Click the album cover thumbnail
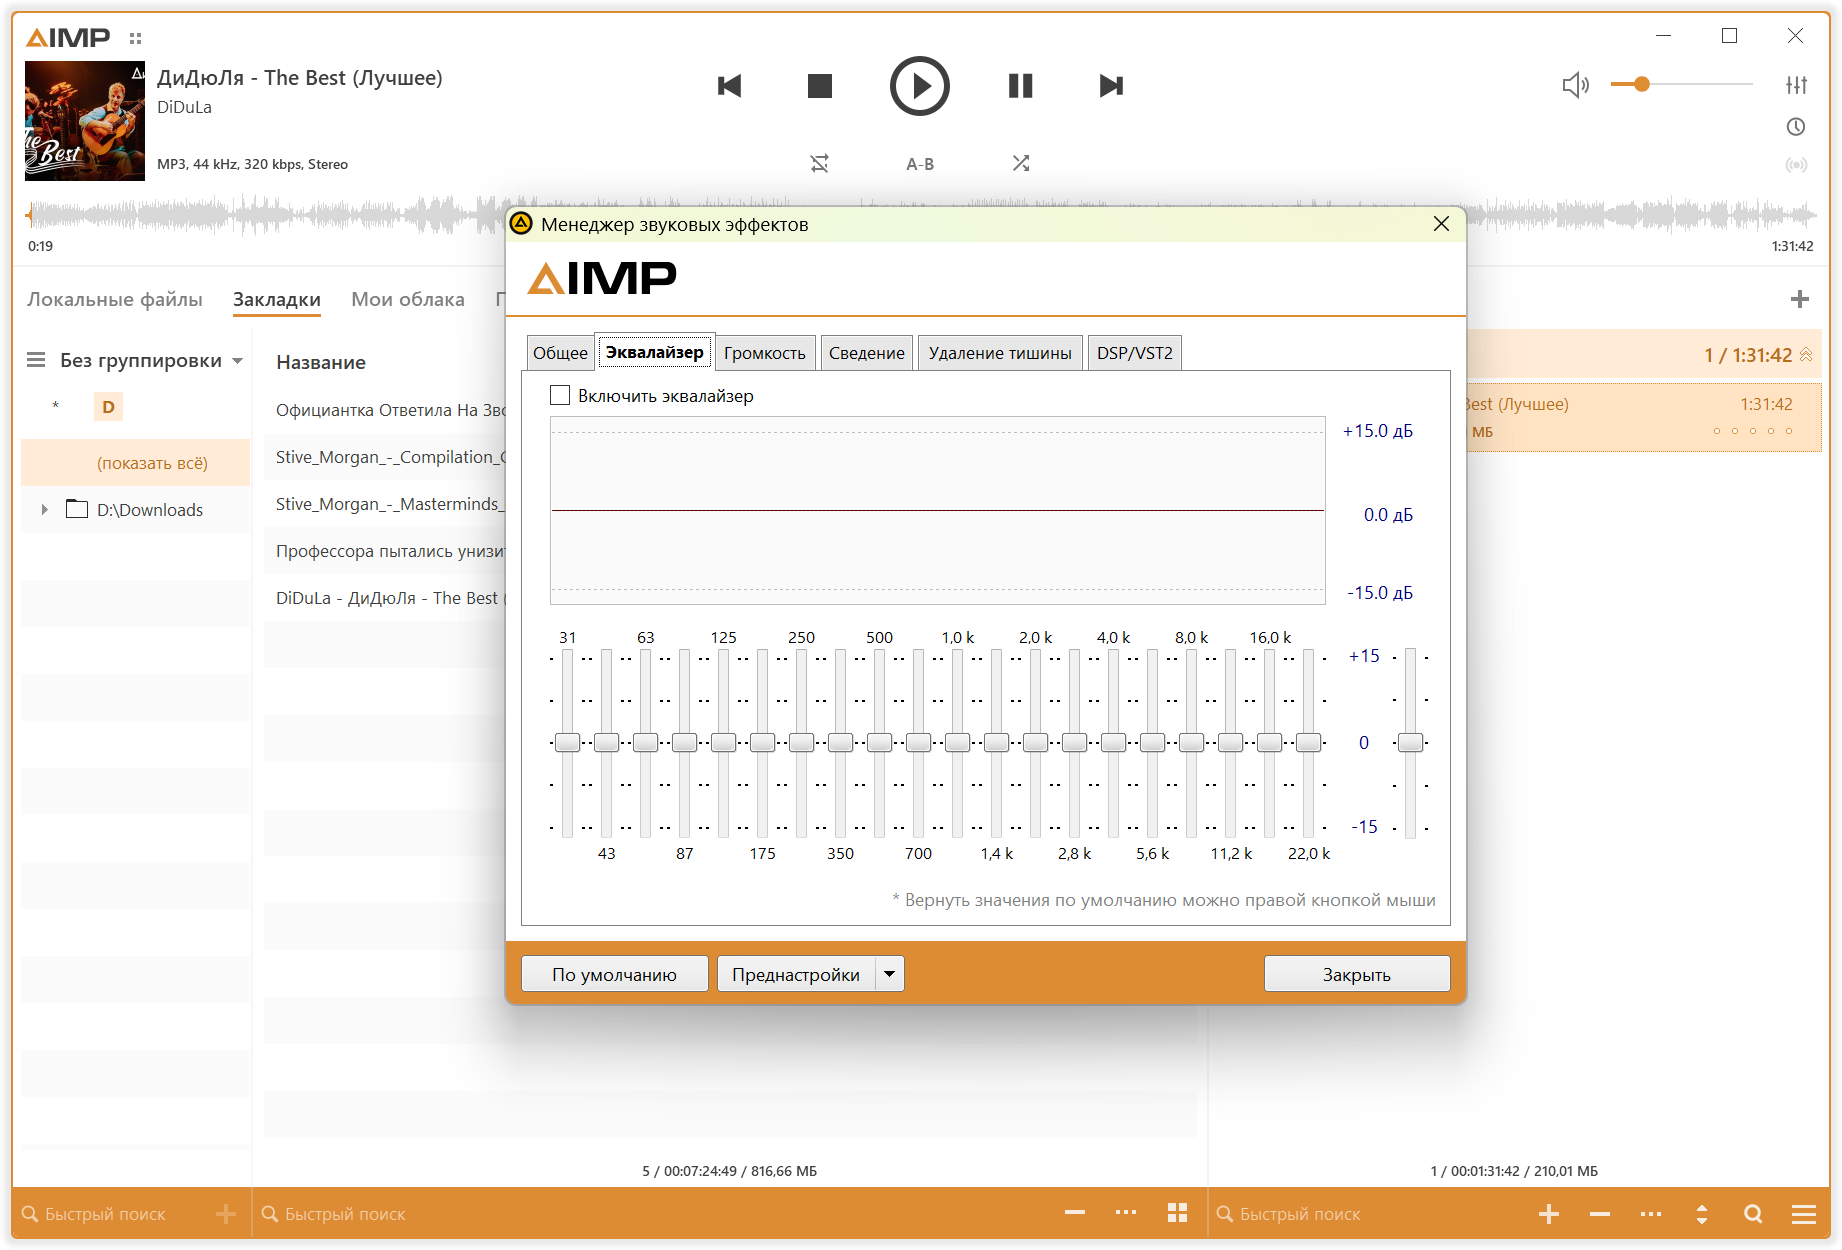Image resolution: width=1842 pixels, height=1250 pixels. tap(85, 121)
